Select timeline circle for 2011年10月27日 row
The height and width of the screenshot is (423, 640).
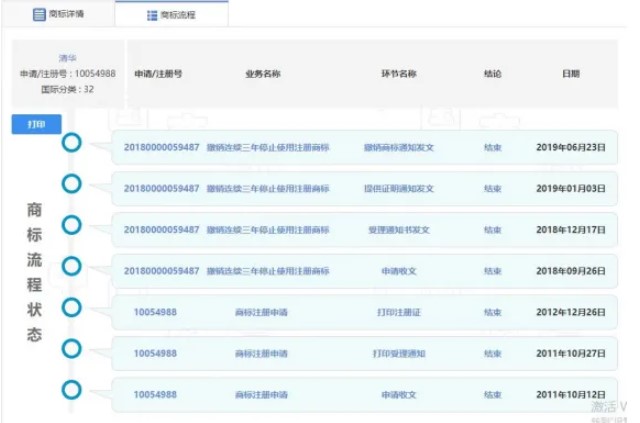71,349
